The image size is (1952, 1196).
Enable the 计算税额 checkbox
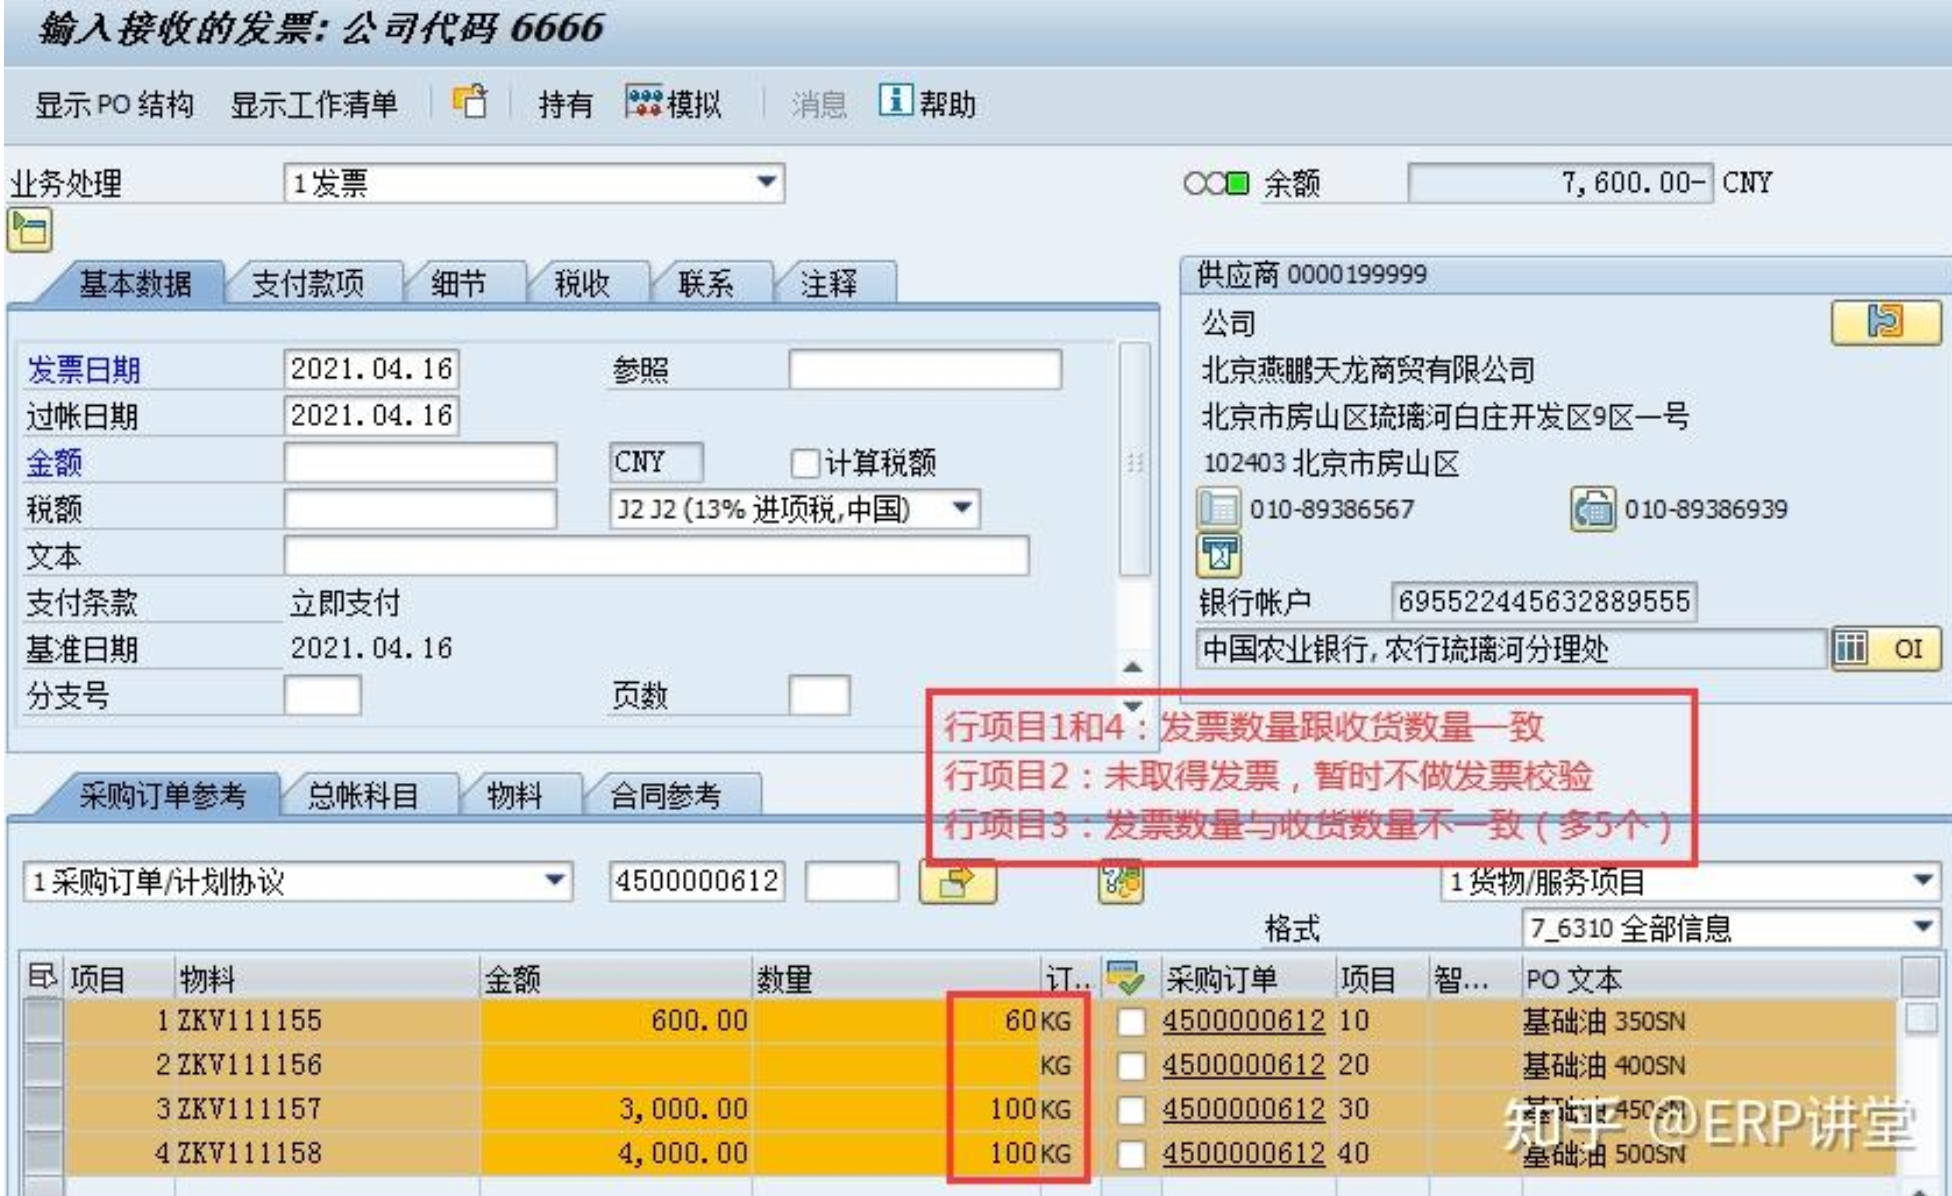click(x=804, y=463)
